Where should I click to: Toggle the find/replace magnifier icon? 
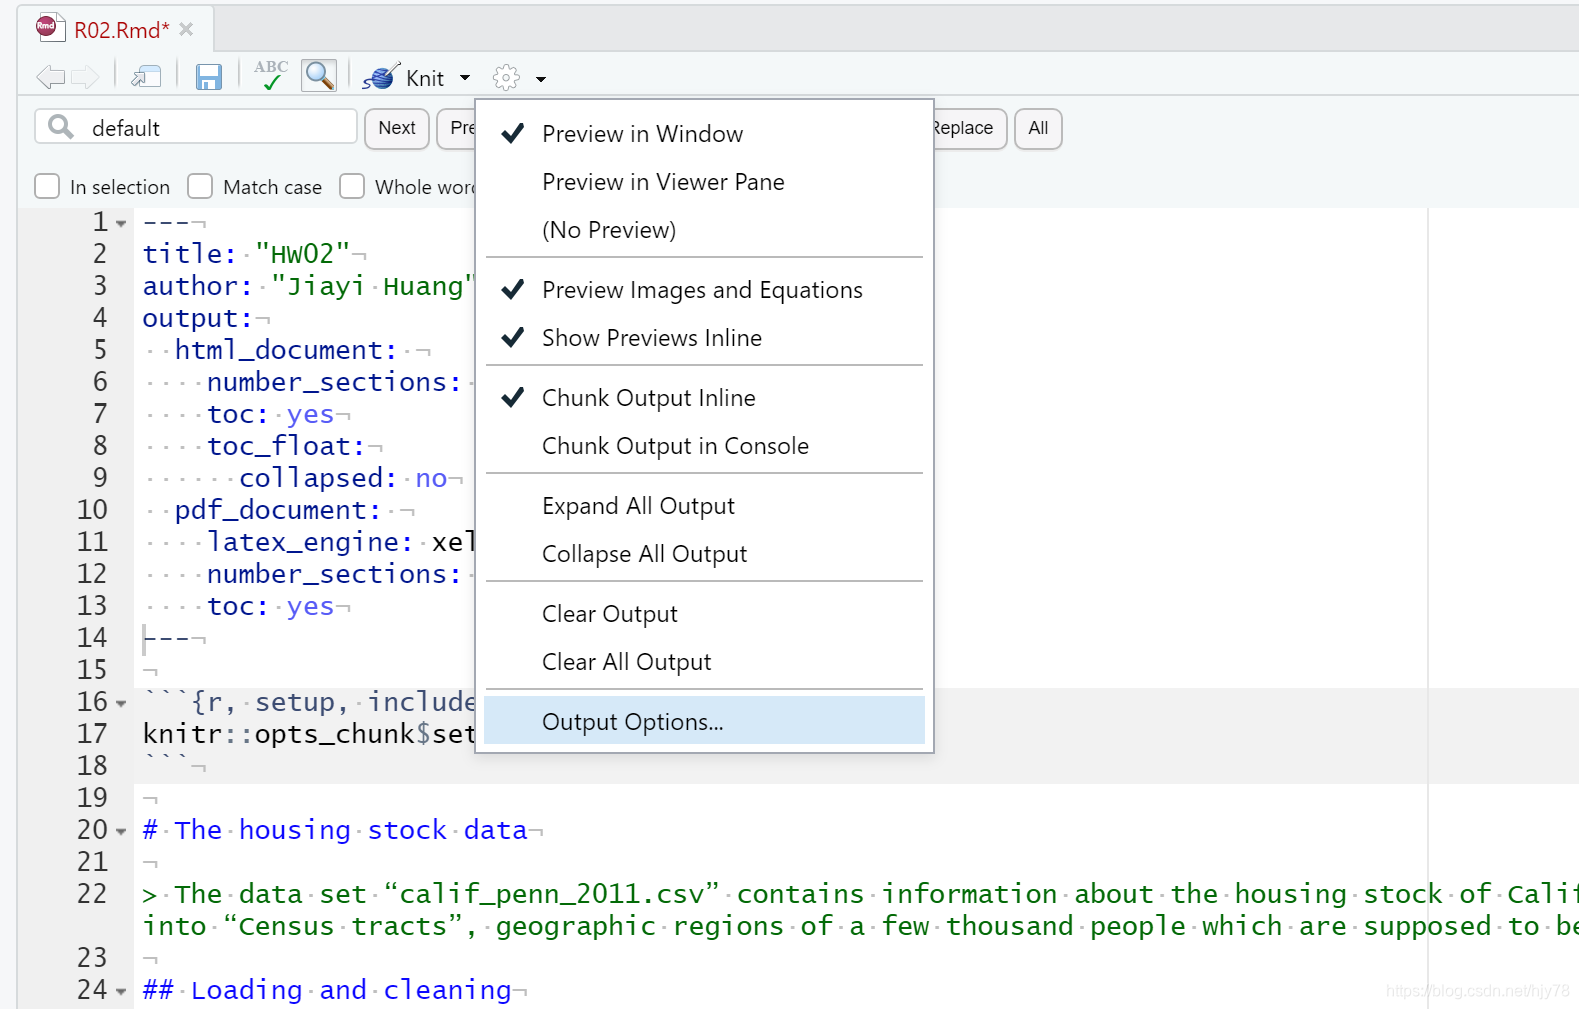(x=319, y=75)
